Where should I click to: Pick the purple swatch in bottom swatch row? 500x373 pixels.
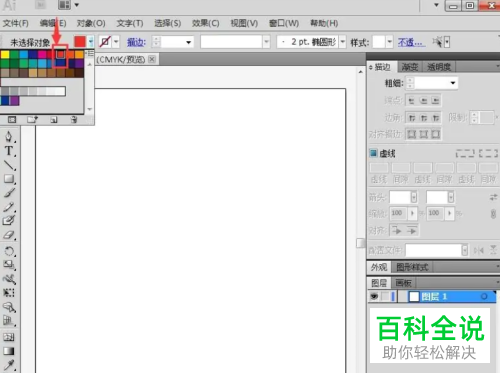[14, 100]
